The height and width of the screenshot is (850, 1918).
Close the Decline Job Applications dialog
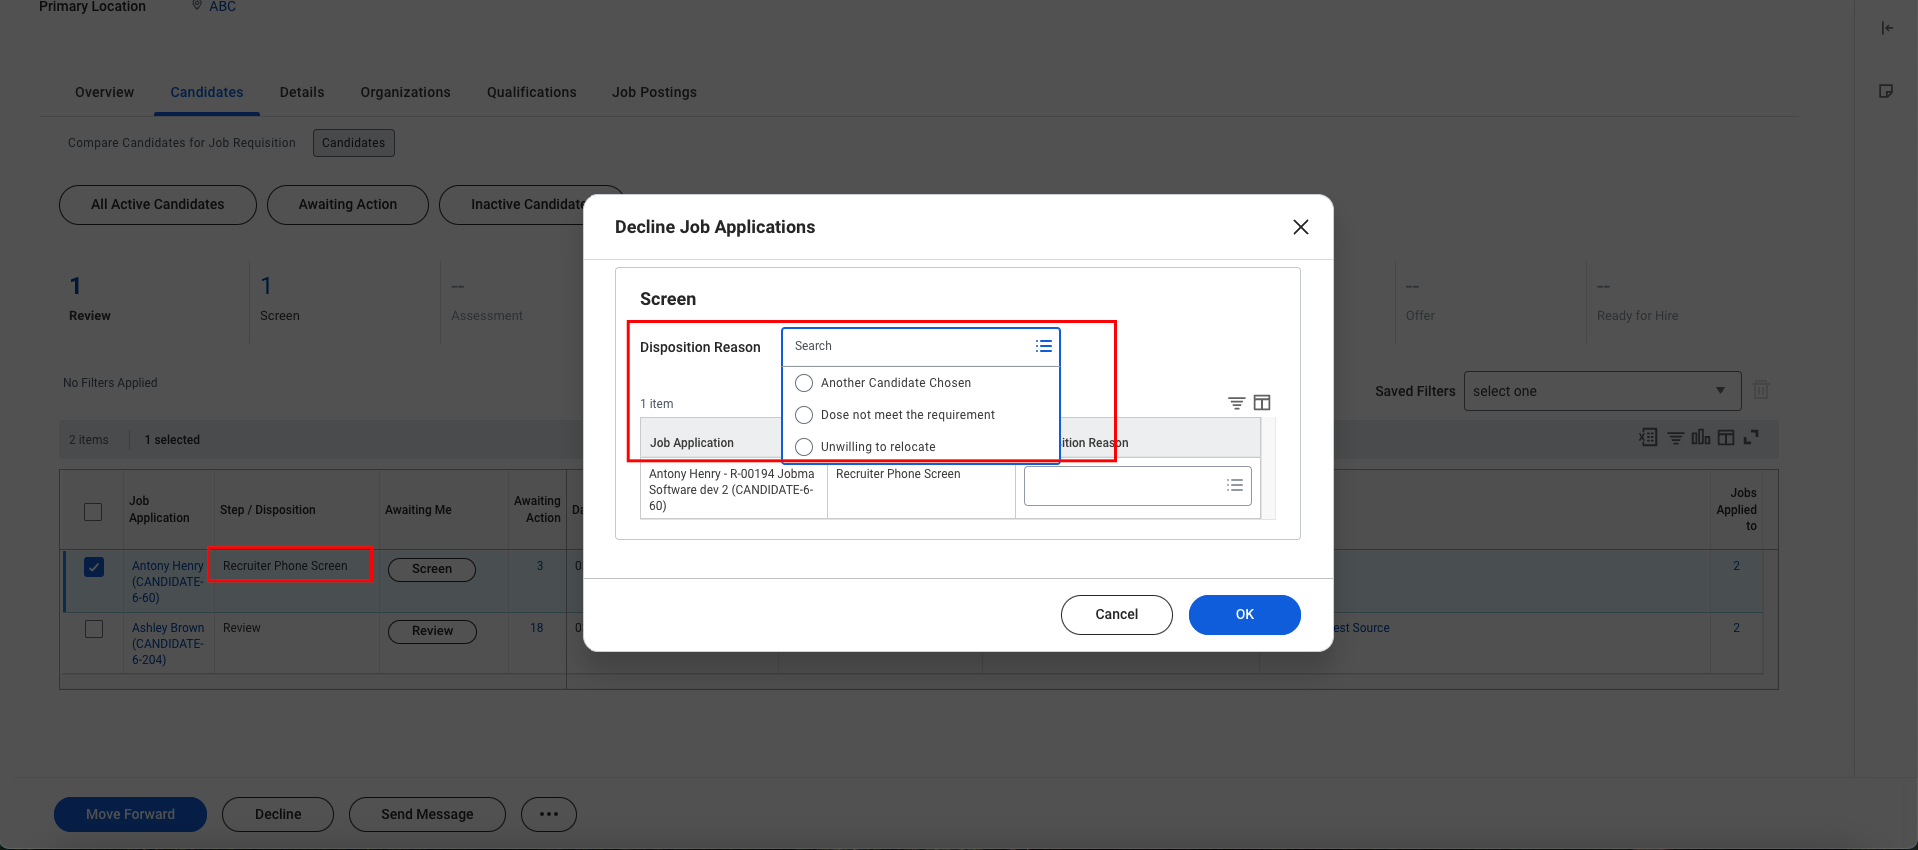[1300, 227]
